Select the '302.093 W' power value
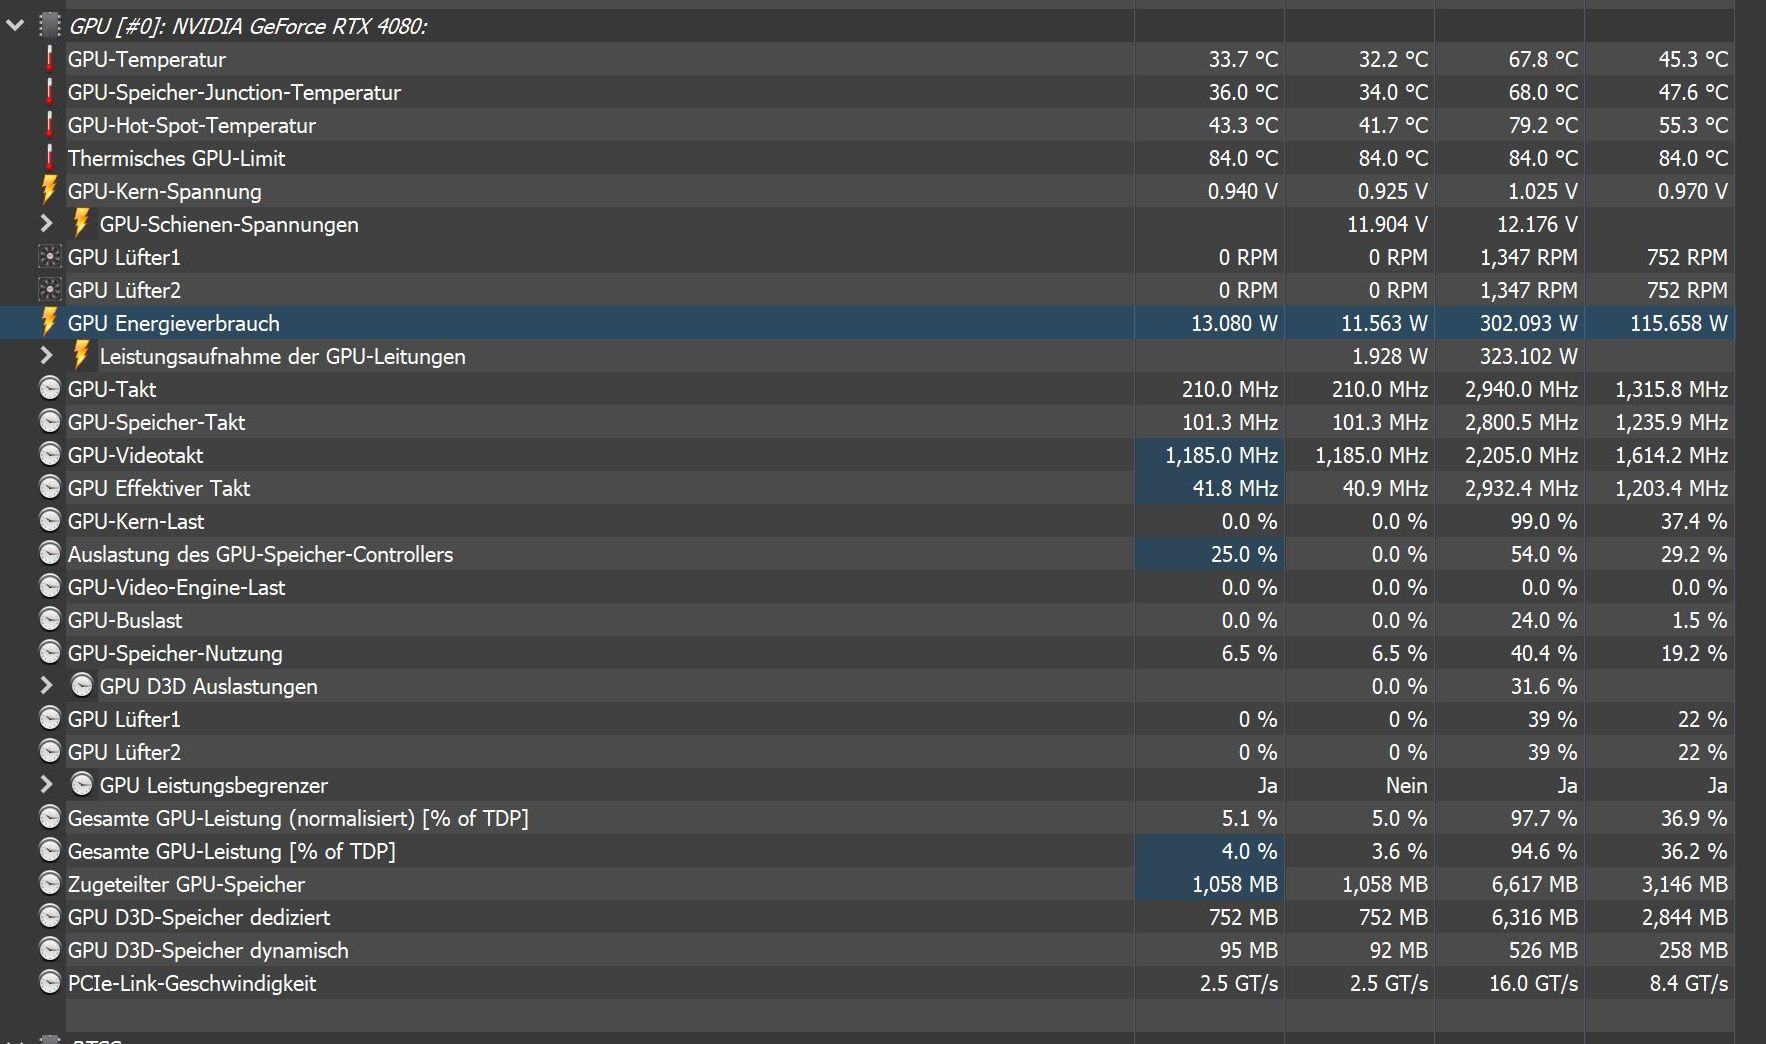1766x1044 pixels. (x=1529, y=324)
